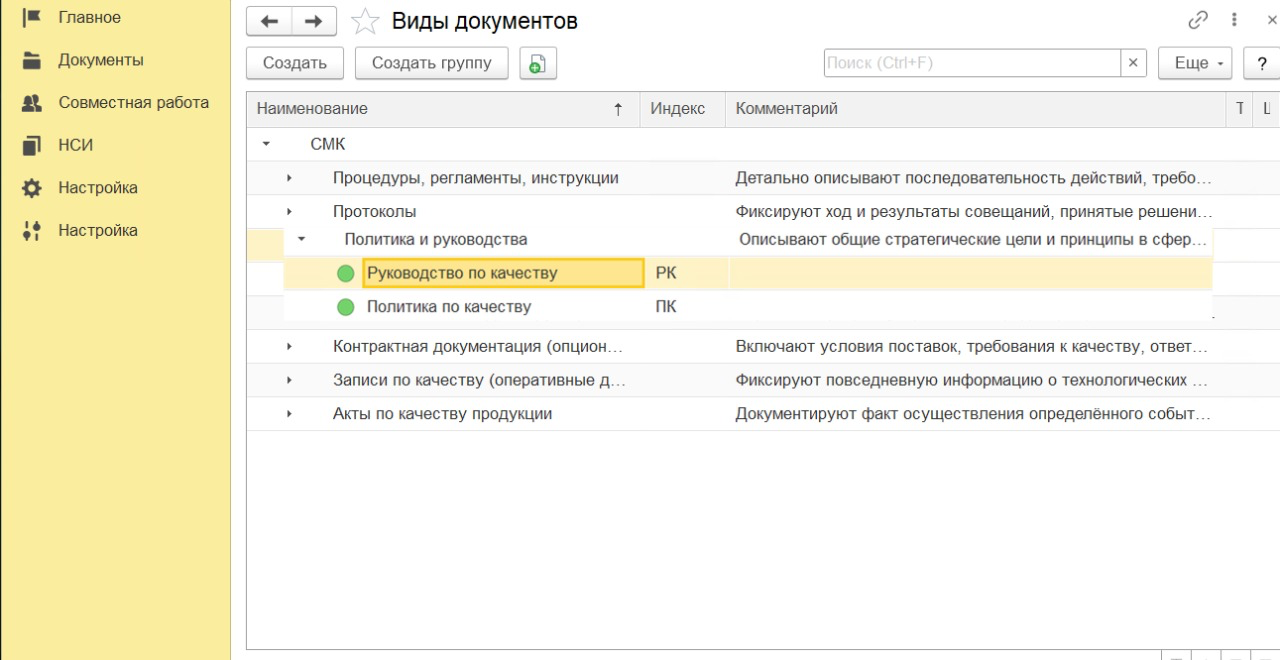Go back using the left arrow button
The height and width of the screenshot is (660, 1280).
click(269, 21)
